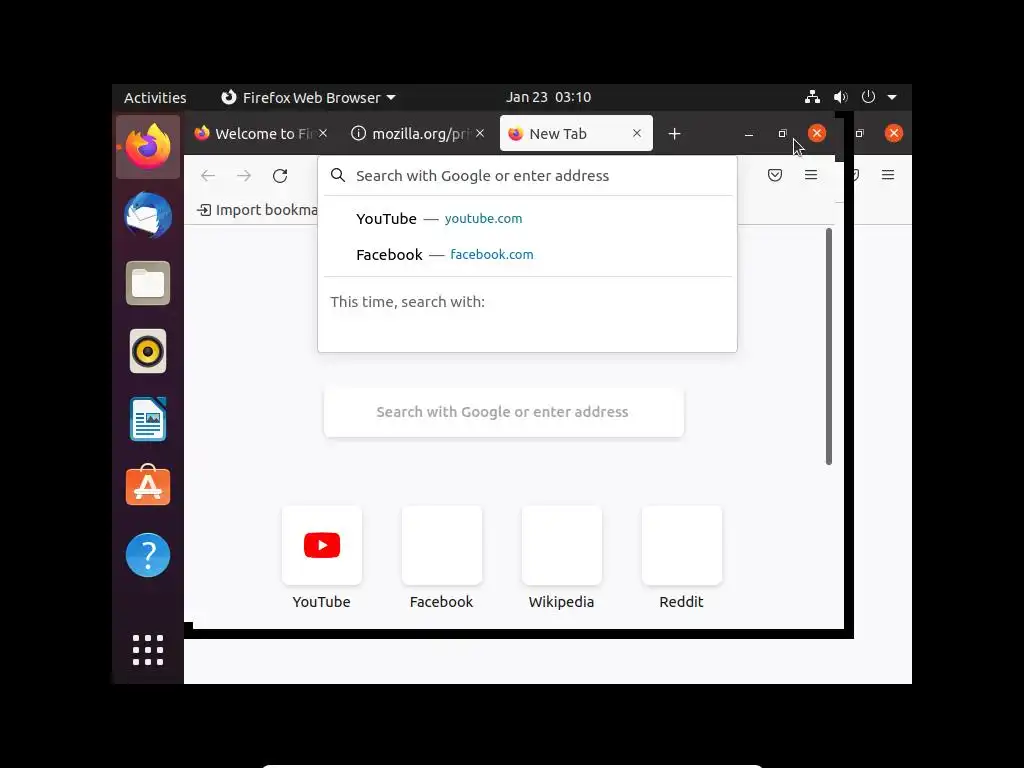The width and height of the screenshot is (1024, 768).
Task: Open the Save to Pocket icon
Action: [x=775, y=175]
